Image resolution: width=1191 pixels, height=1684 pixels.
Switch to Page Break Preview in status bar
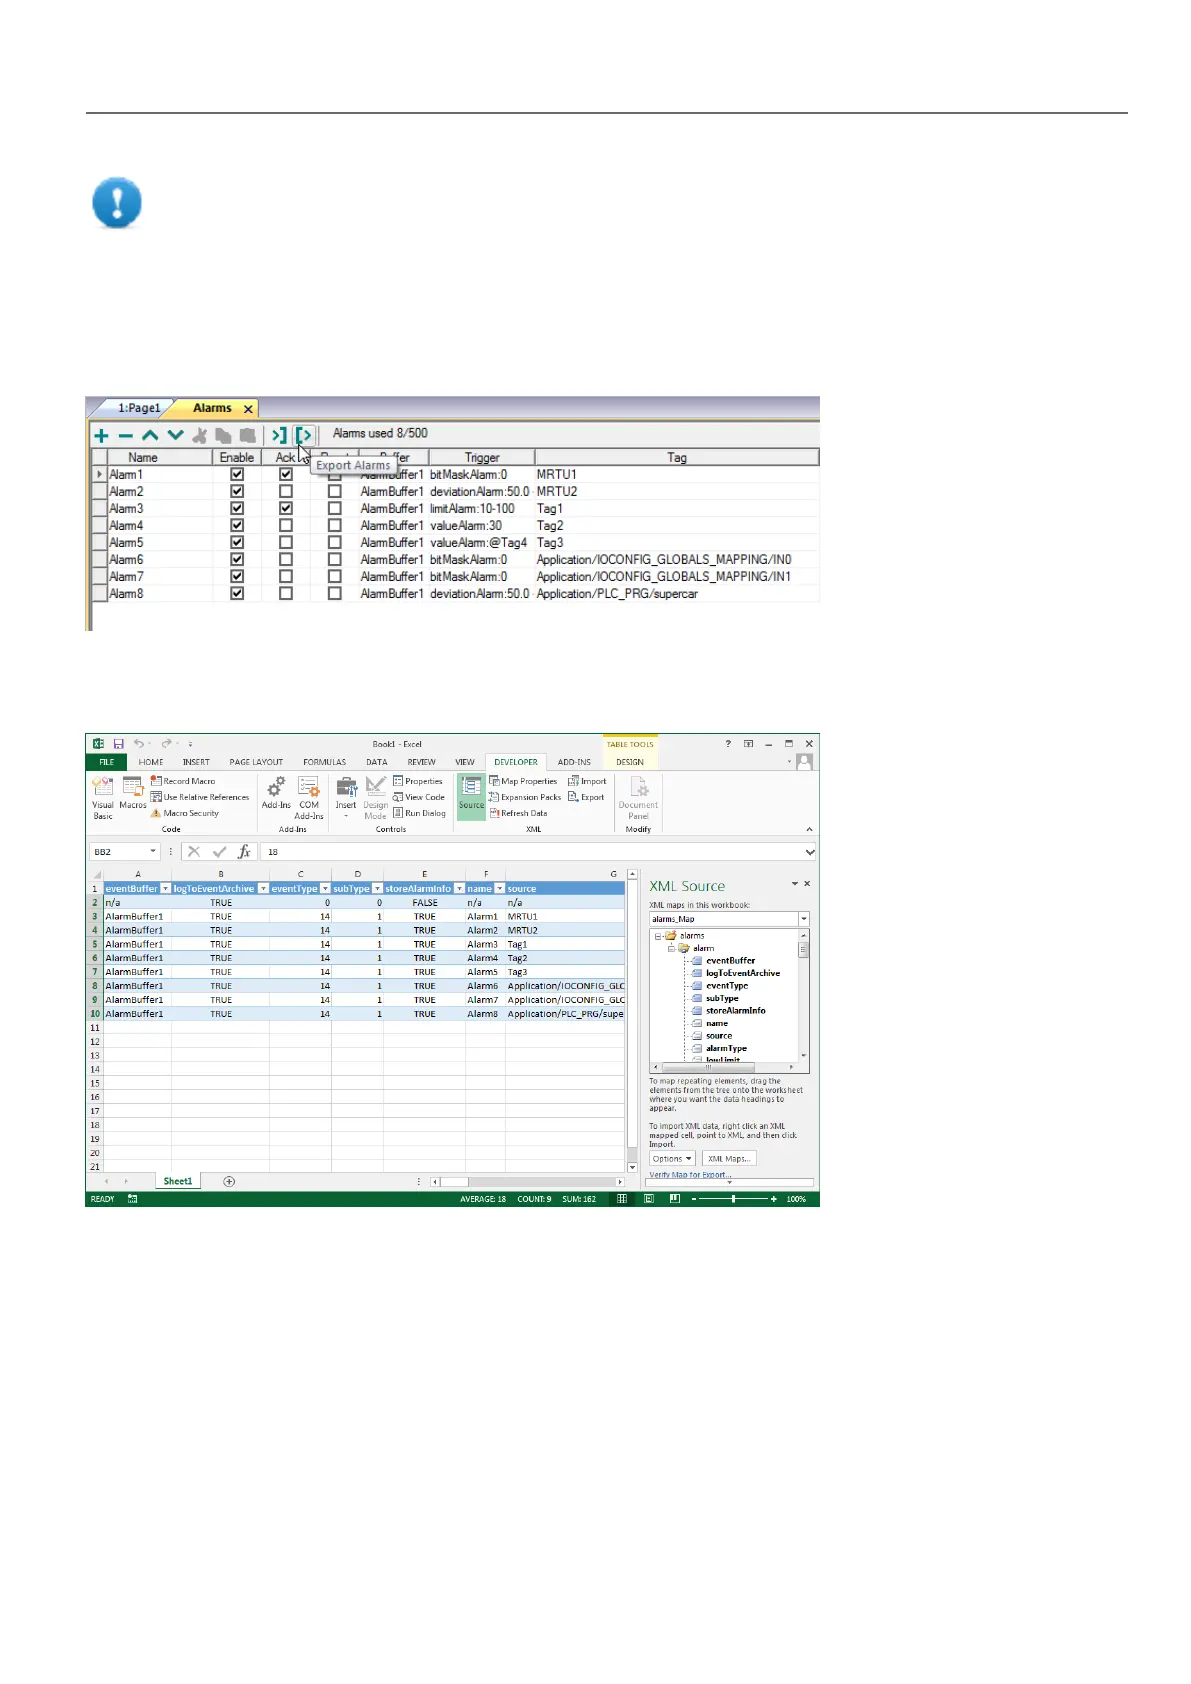click(x=675, y=1198)
